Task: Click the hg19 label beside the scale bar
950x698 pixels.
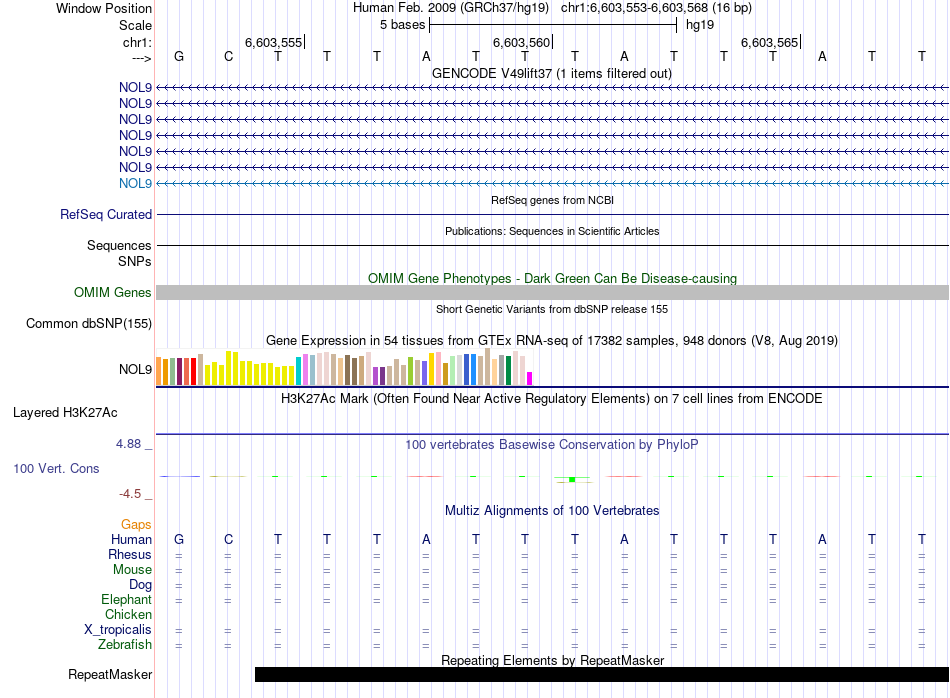Action: click(x=700, y=25)
